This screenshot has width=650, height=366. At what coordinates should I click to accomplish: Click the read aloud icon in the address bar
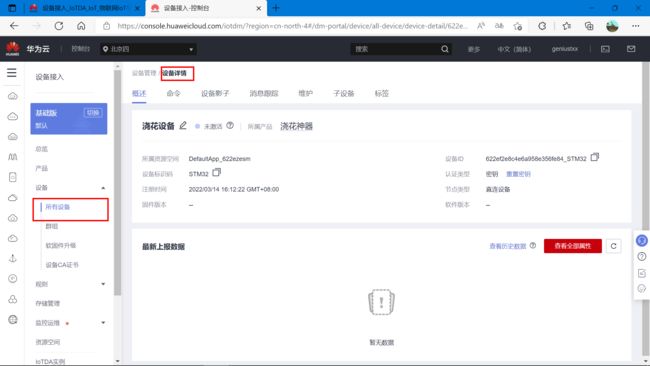(481, 26)
